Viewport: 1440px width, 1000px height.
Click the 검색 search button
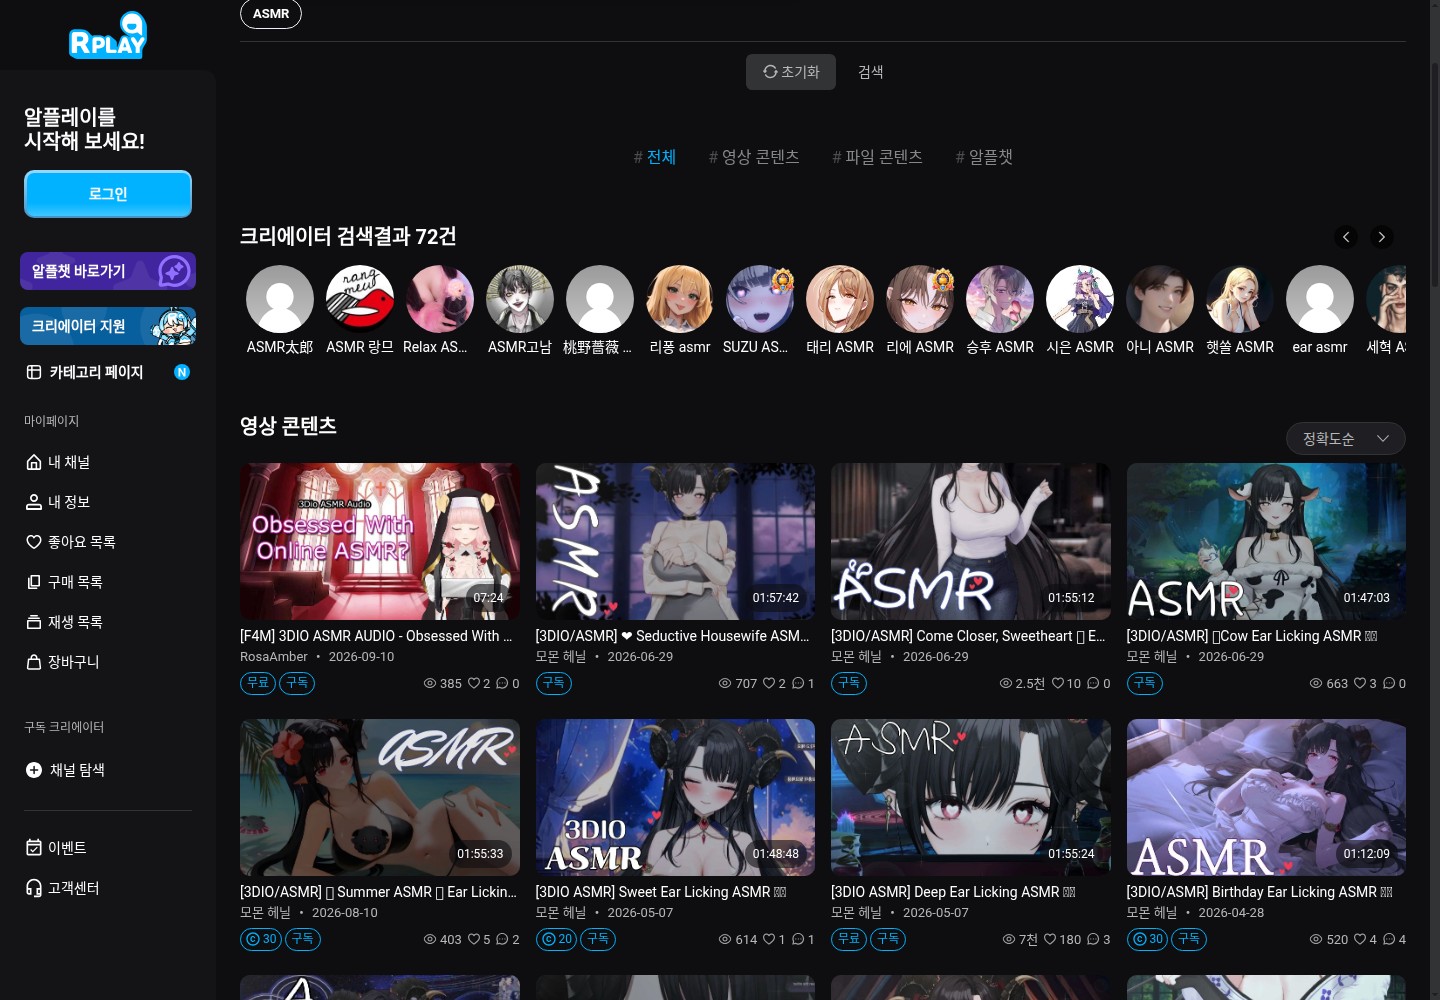[x=871, y=72]
